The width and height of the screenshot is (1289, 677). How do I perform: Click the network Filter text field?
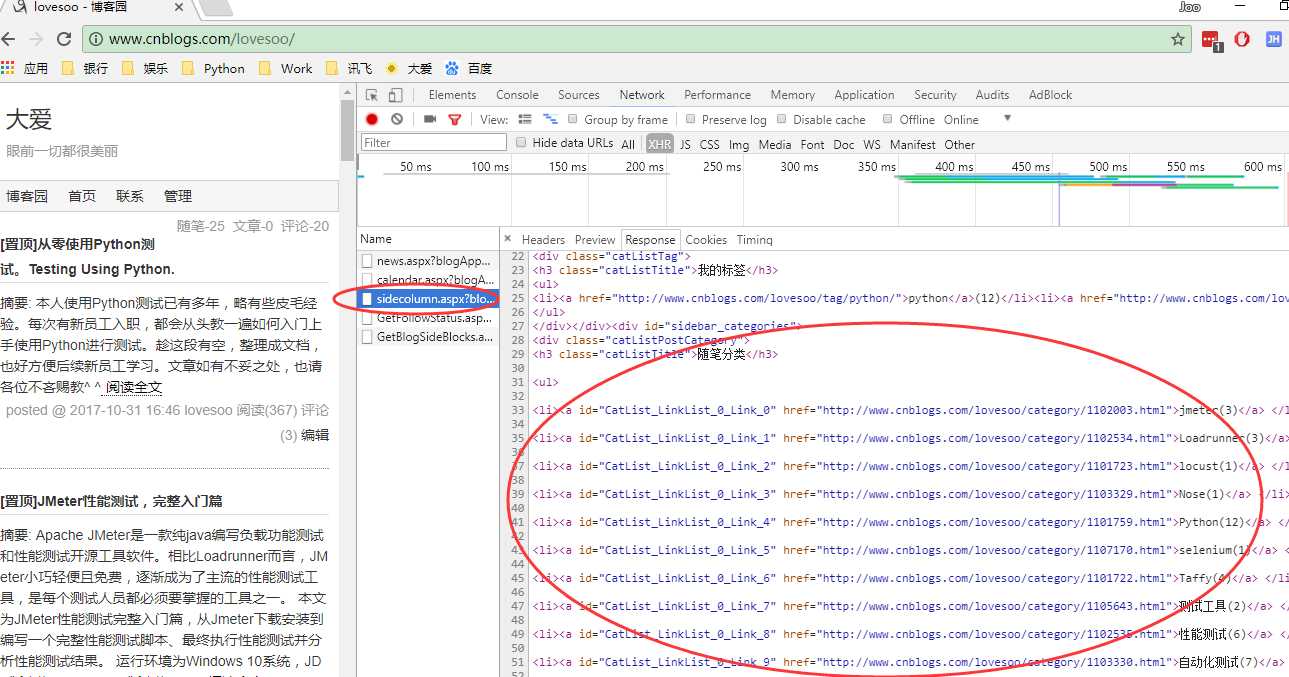pyautogui.click(x=433, y=143)
